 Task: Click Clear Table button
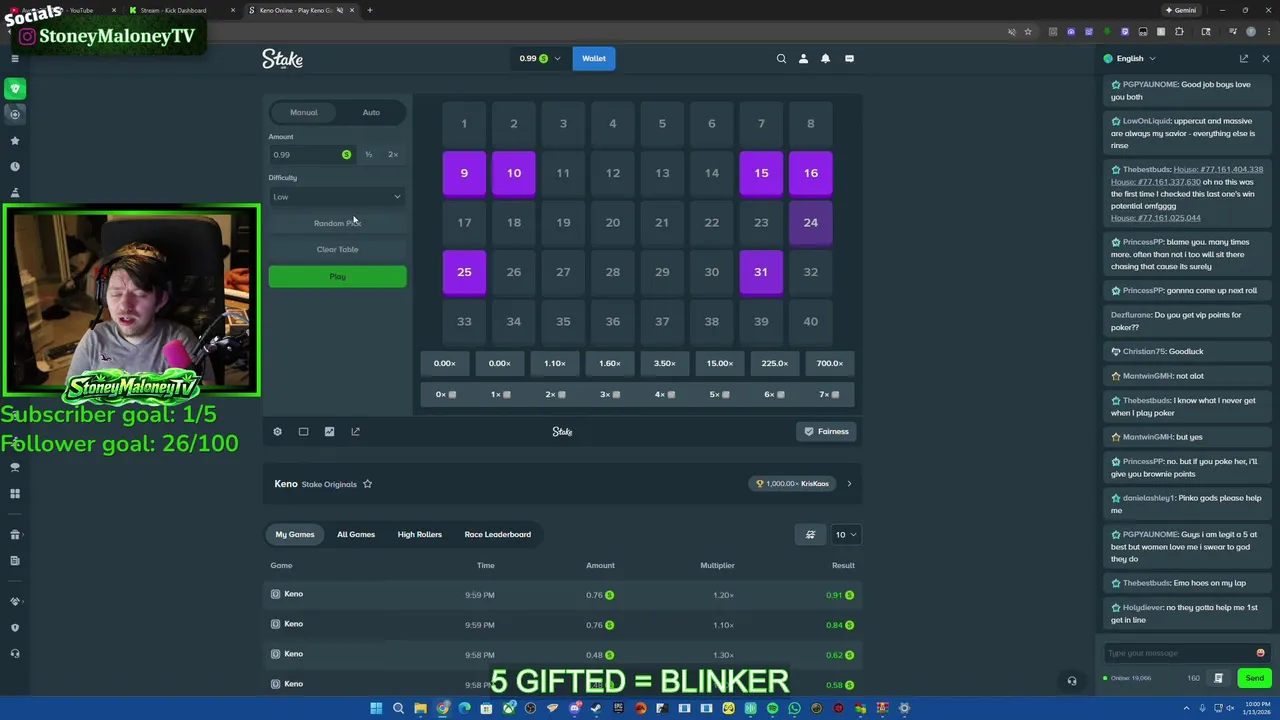click(337, 250)
